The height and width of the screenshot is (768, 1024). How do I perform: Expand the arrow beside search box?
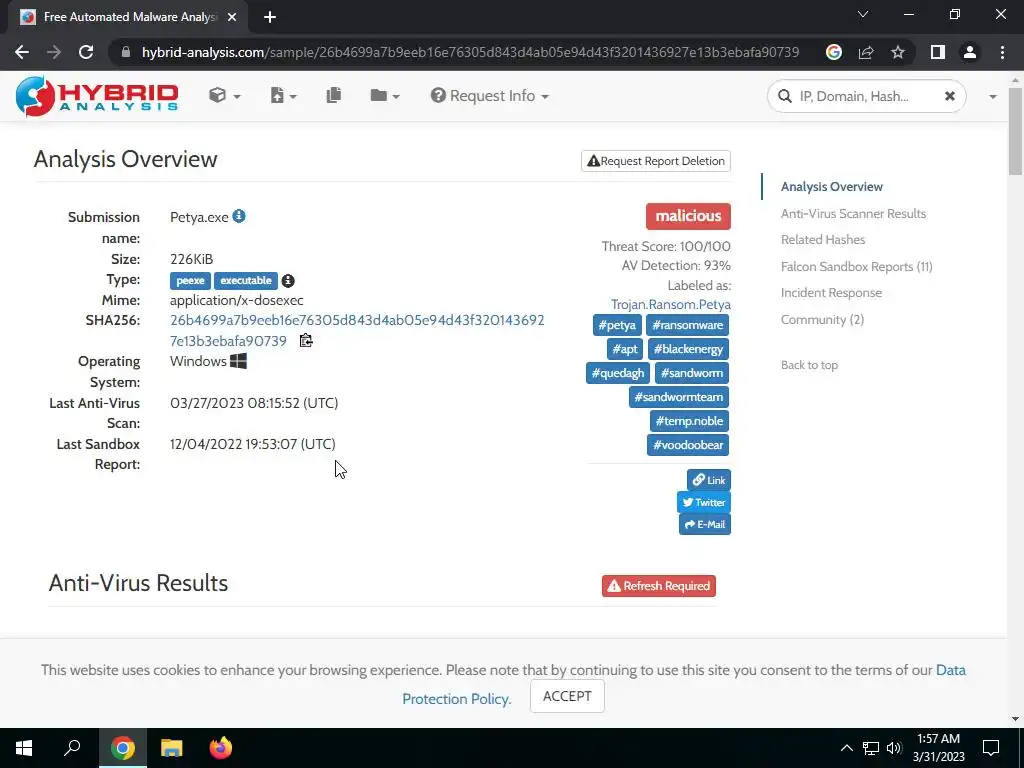[x=993, y=97]
